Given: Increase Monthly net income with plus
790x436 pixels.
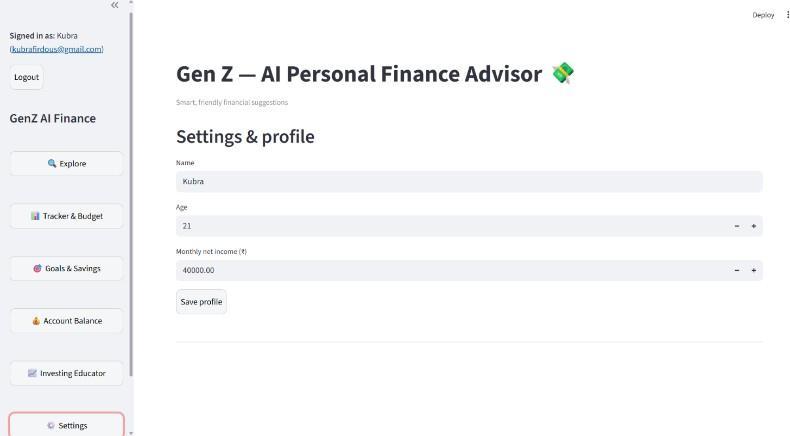Looking at the screenshot, I should coord(754,270).
